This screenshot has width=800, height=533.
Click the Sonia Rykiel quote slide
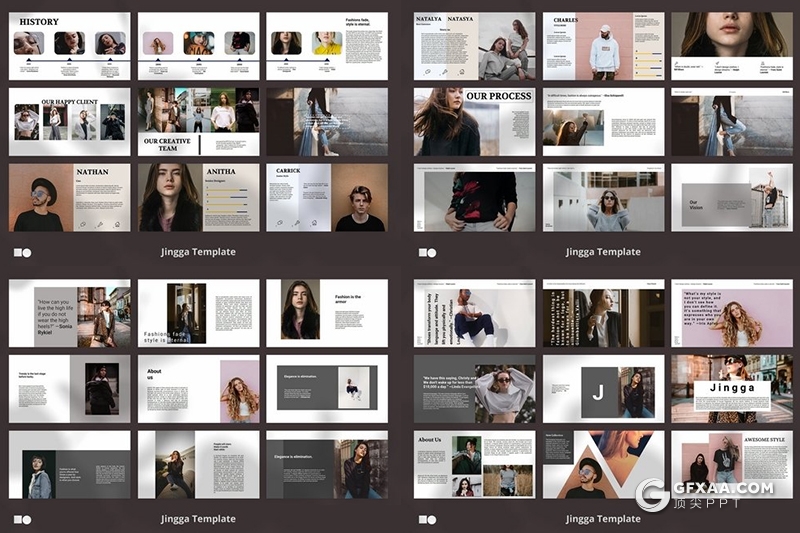[x=69, y=313]
